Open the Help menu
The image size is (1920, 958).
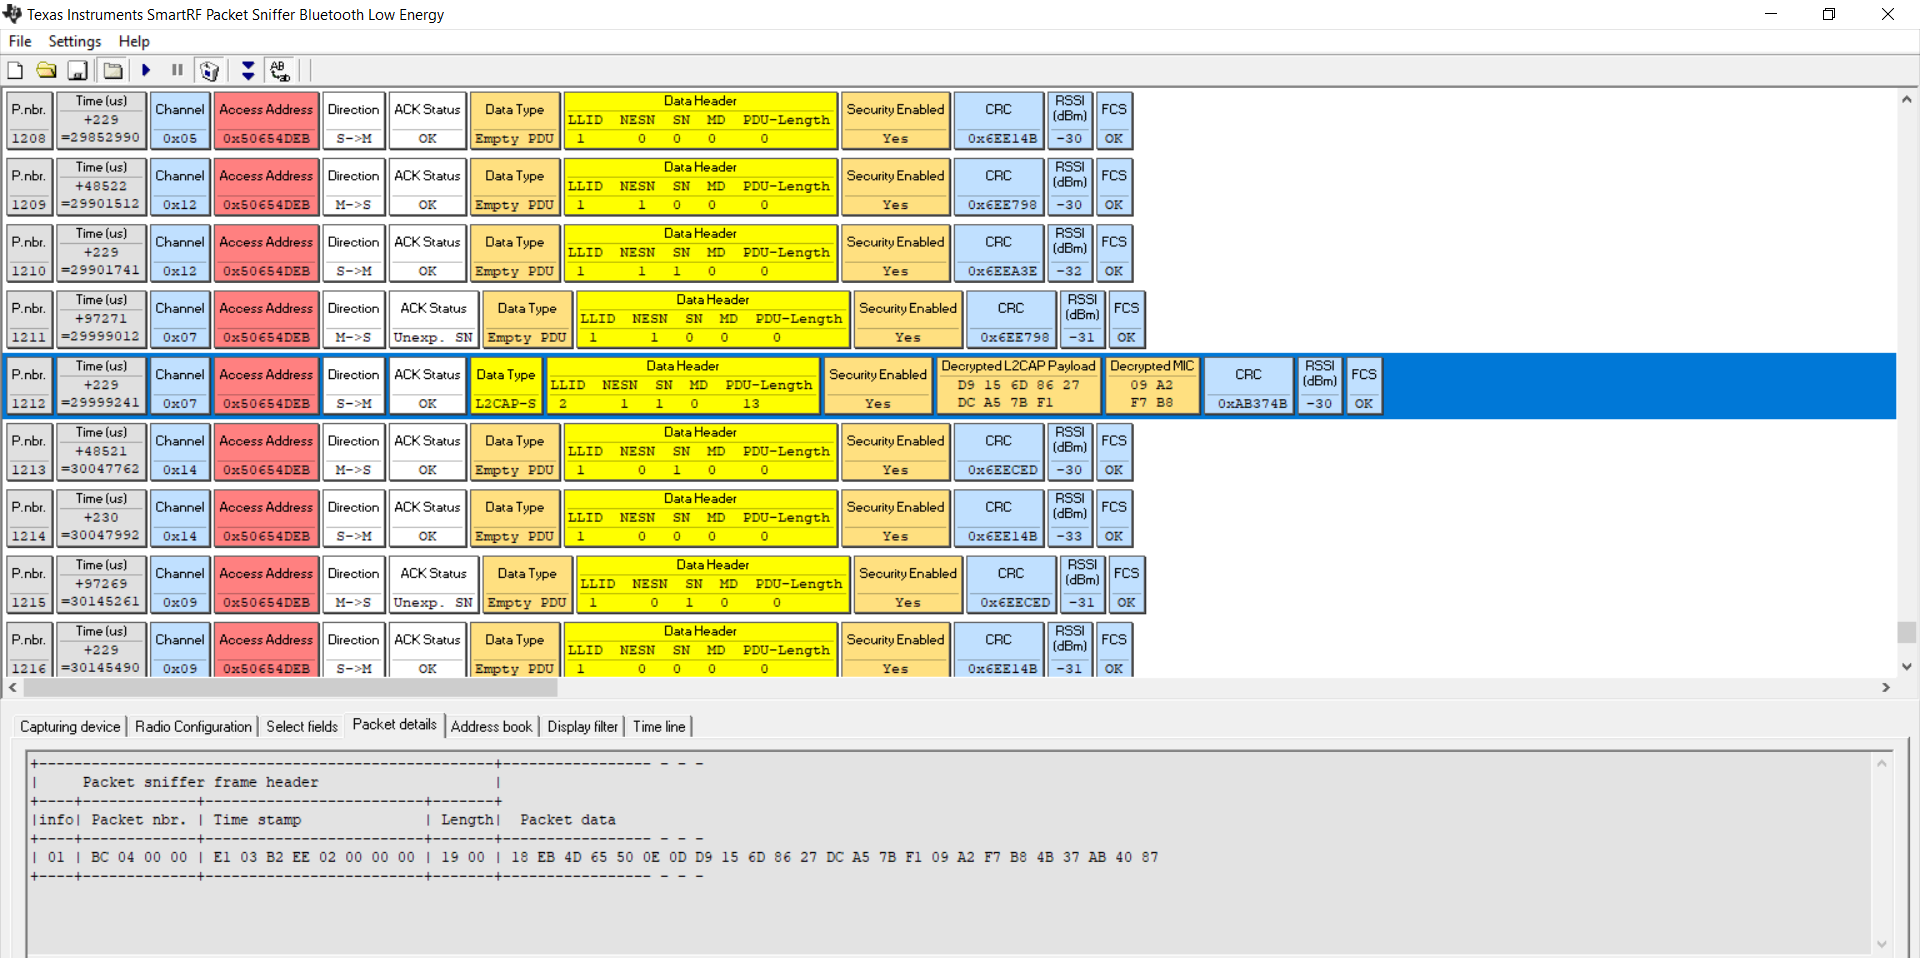pos(134,41)
